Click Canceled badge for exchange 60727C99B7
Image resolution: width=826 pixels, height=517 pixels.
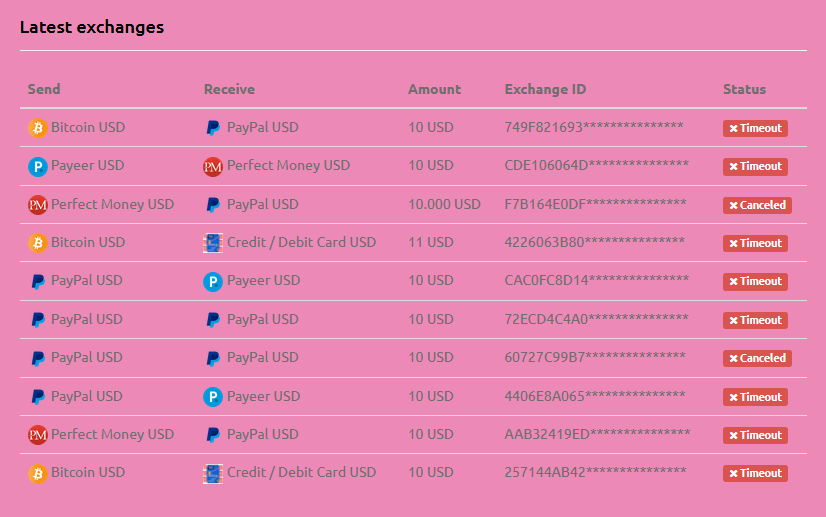click(757, 358)
